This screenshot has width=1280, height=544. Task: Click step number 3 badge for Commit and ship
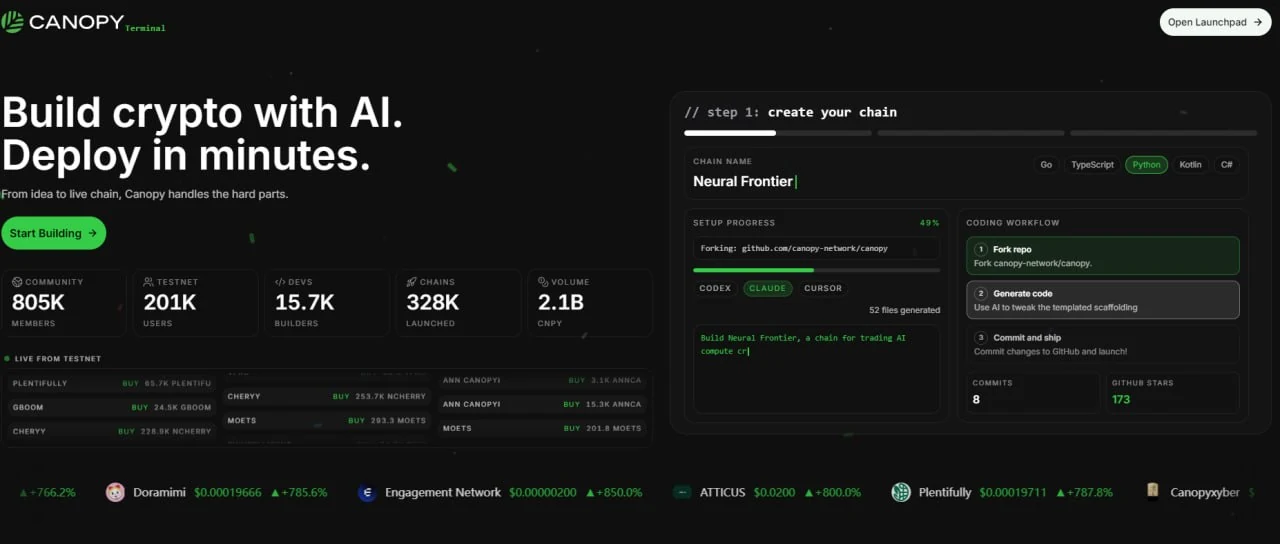coord(981,338)
